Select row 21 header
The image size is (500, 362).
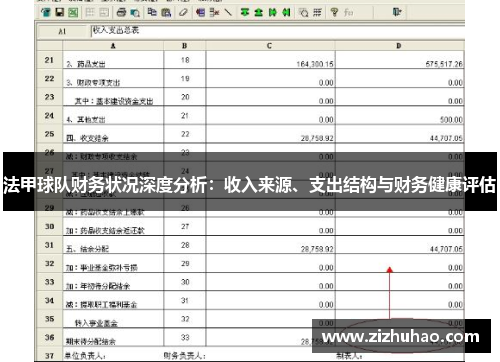click(x=49, y=60)
